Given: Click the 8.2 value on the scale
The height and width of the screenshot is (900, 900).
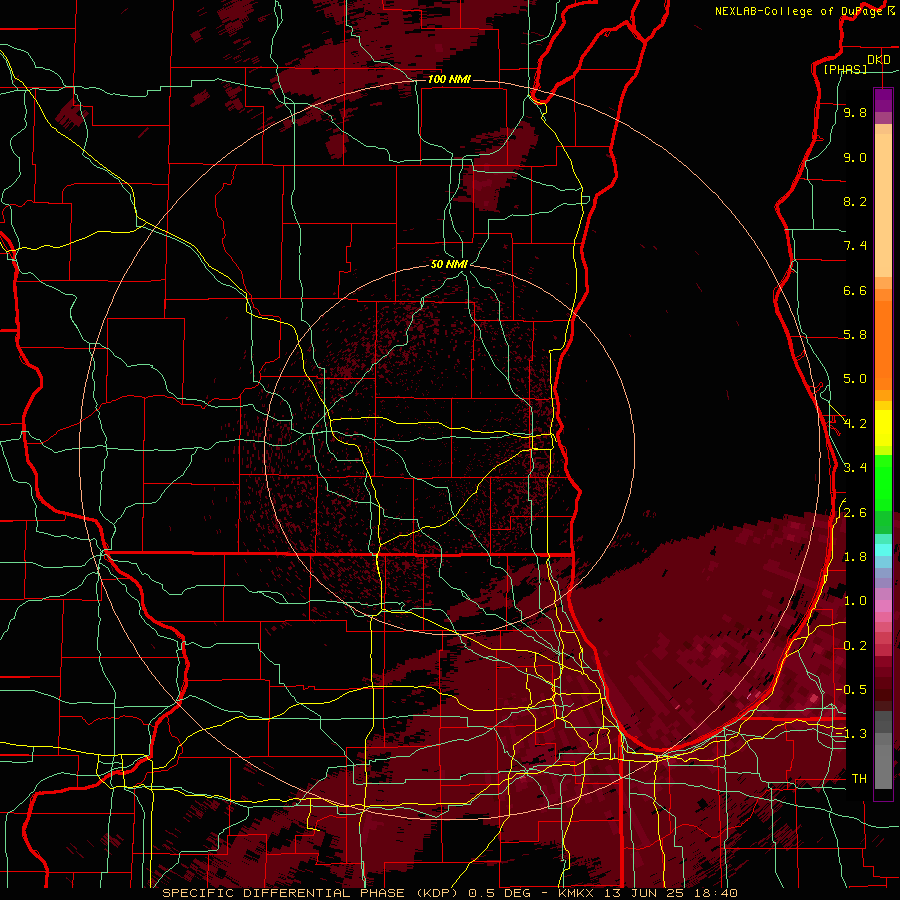Looking at the screenshot, I should click(855, 201).
